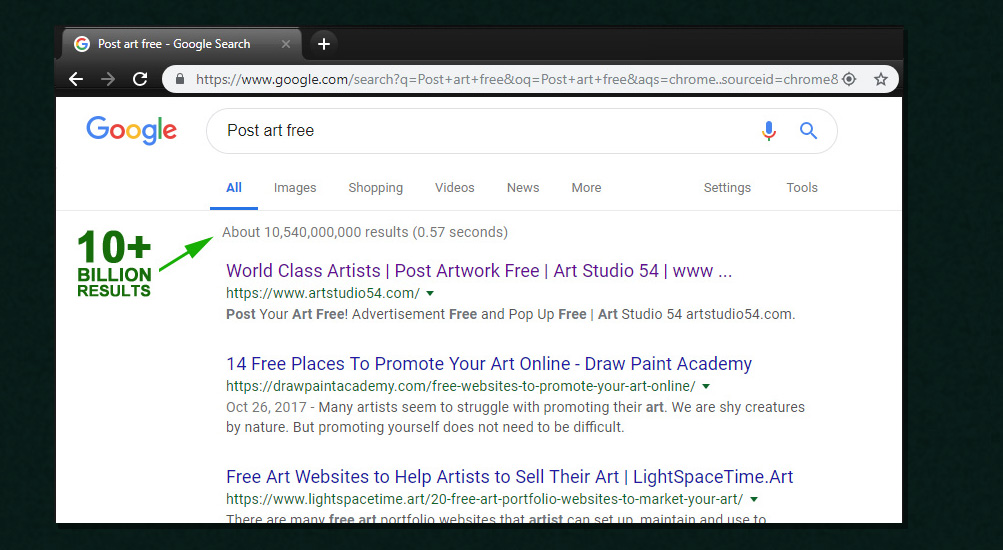1003x550 pixels.
Task: Open World Class Artists Art Studio 54 result
Action: click(479, 271)
